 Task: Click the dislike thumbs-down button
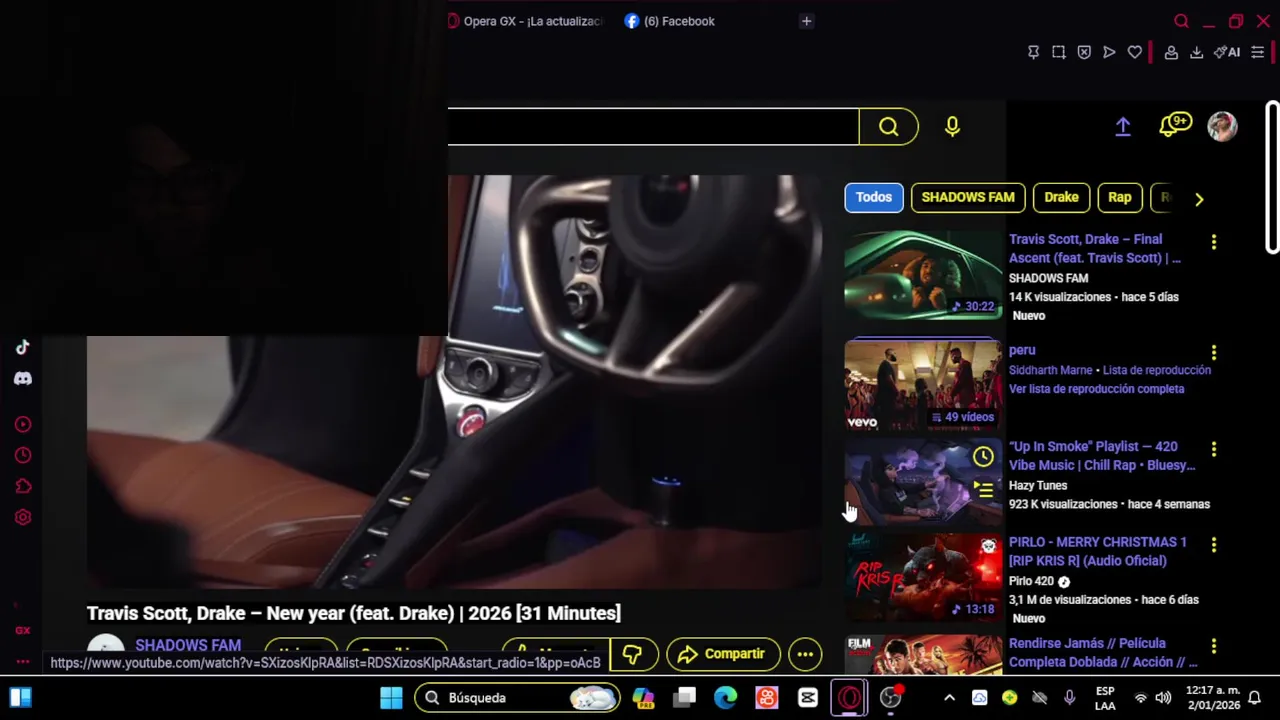click(x=633, y=654)
